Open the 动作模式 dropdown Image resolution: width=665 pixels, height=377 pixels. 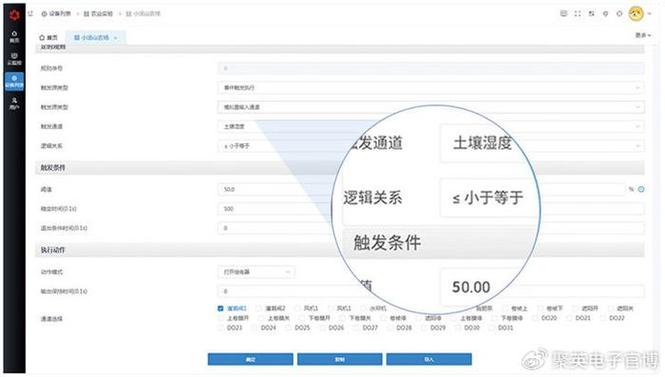point(256,272)
